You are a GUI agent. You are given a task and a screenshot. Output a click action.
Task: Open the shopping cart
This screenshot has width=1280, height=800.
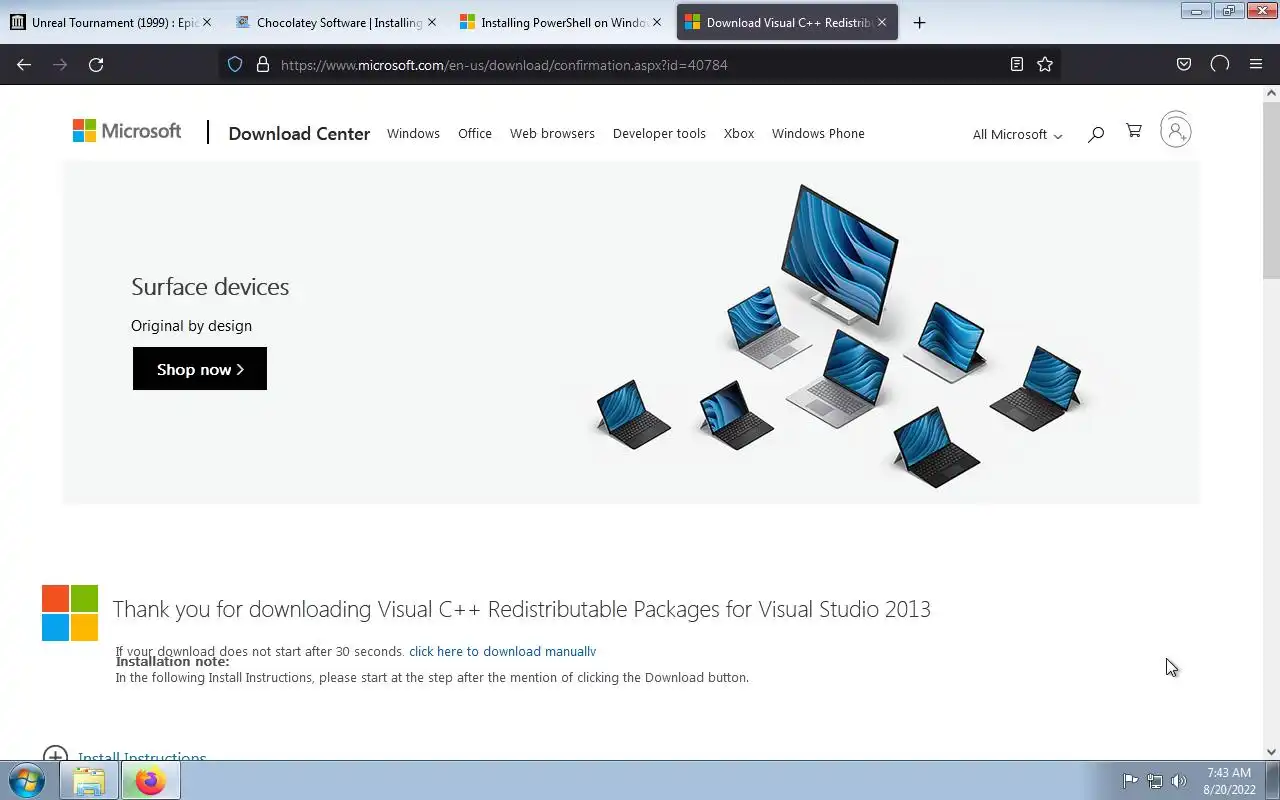(x=1134, y=131)
